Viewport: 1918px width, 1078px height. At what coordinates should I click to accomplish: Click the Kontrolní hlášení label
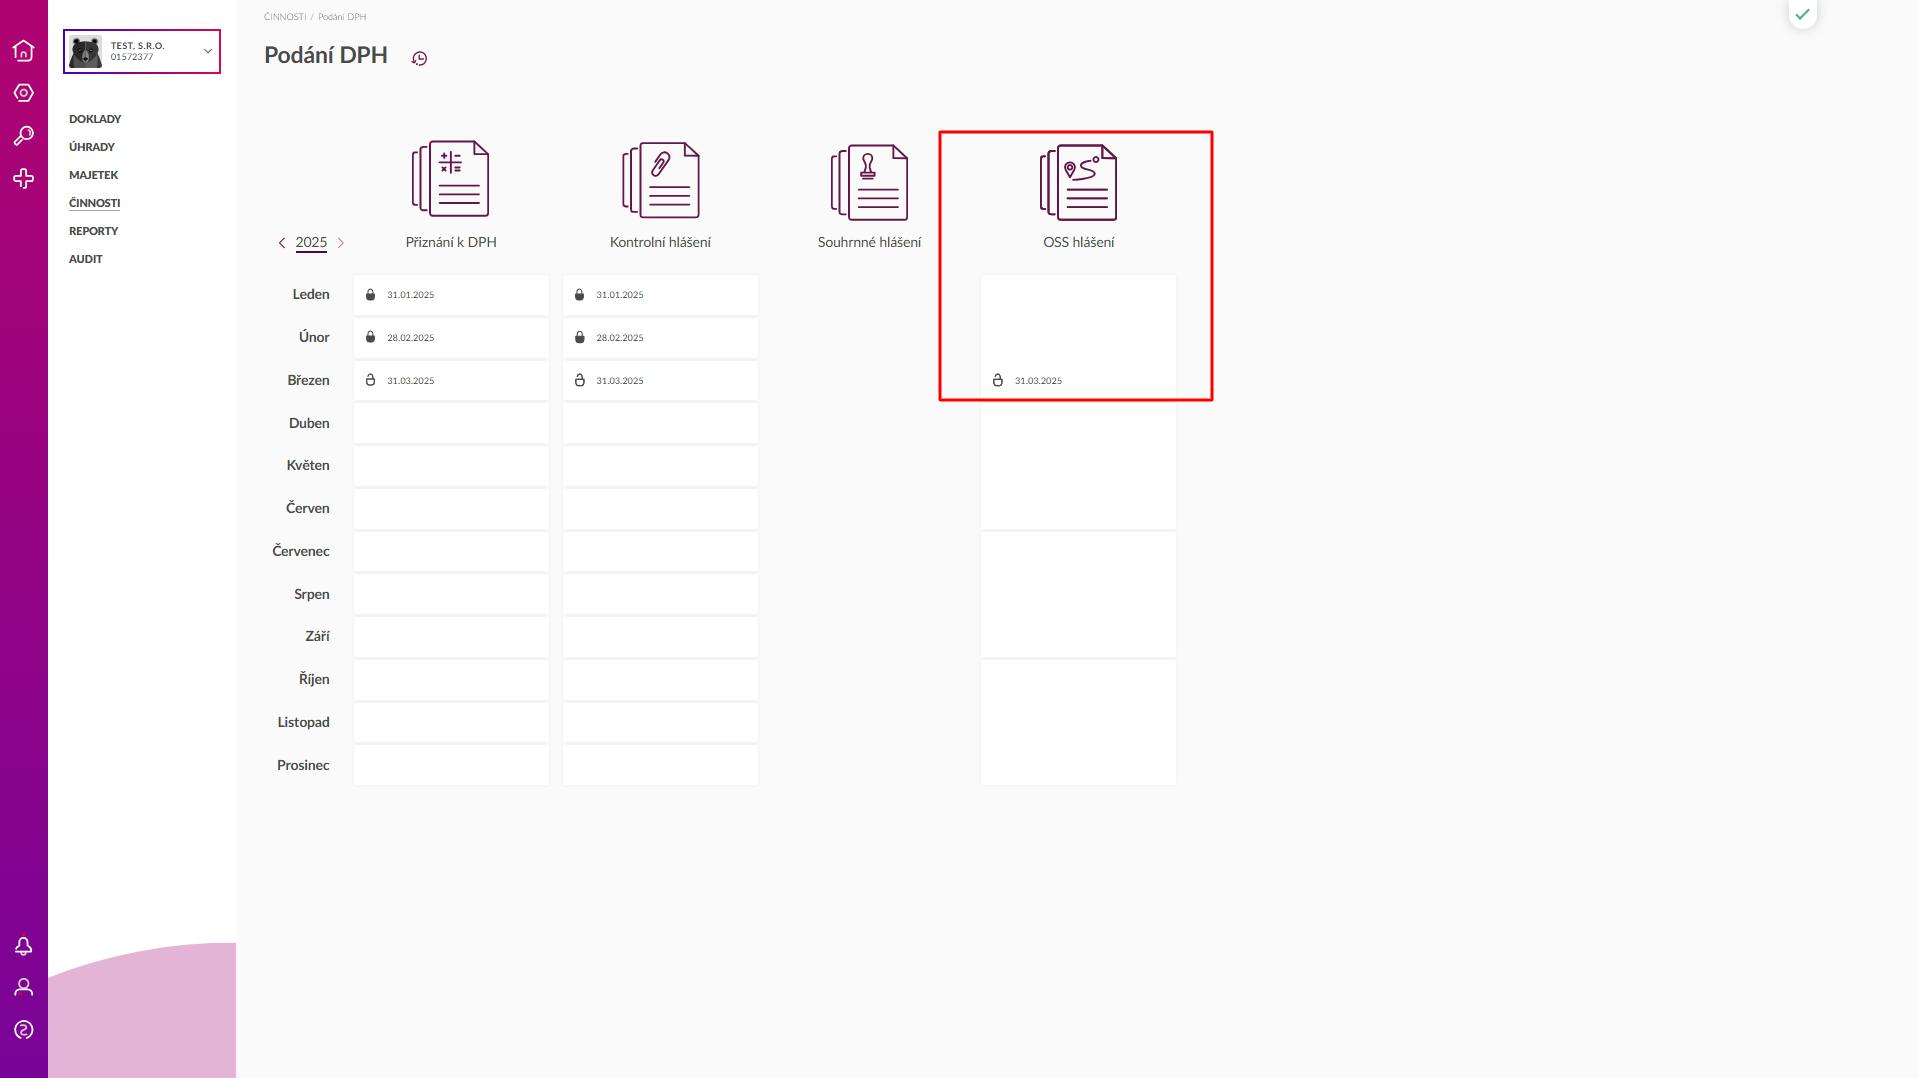660,242
